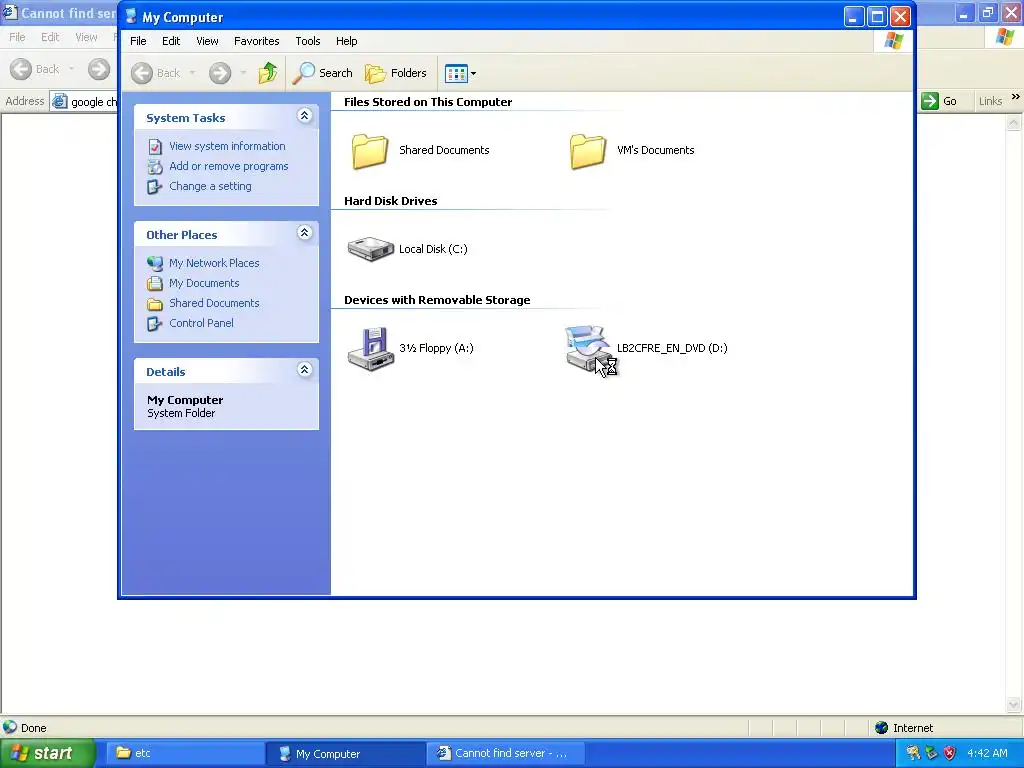1024x768 pixels.
Task: Collapse the Details panel
Action: [x=304, y=370]
